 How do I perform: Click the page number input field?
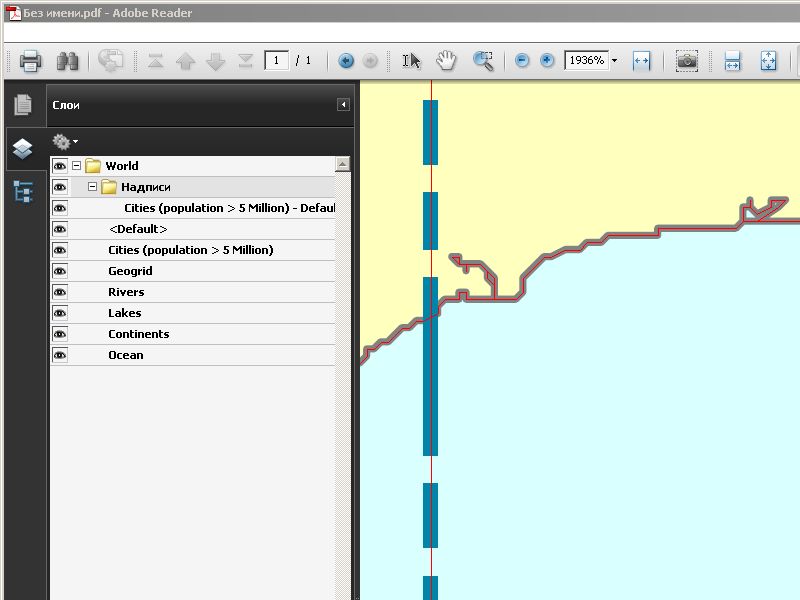[x=276, y=61]
